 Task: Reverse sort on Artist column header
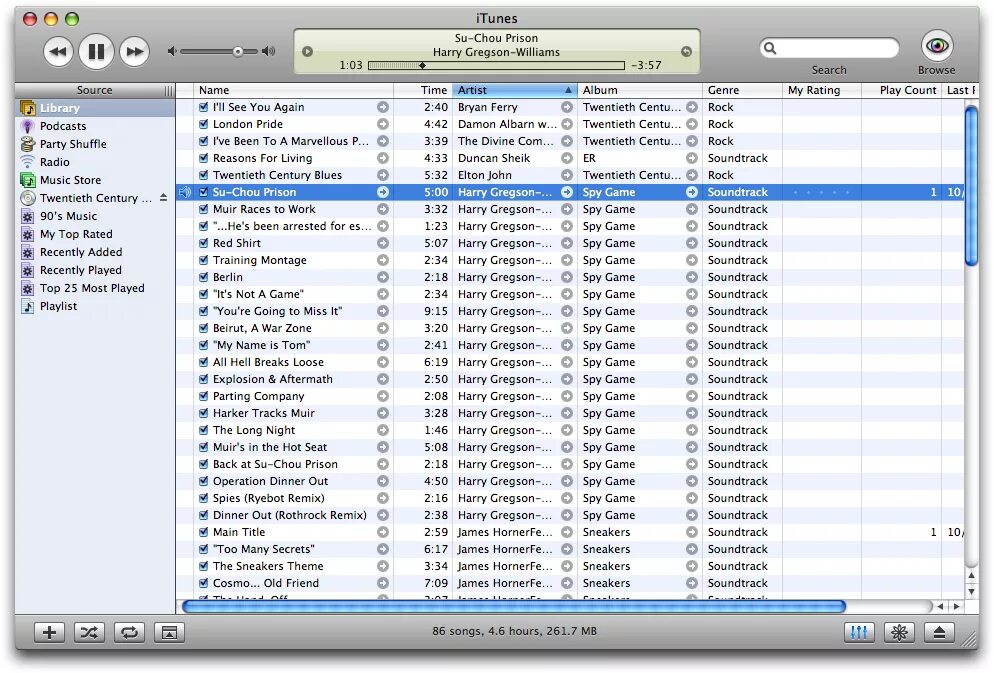pyautogui.click(x=514, y=90)
